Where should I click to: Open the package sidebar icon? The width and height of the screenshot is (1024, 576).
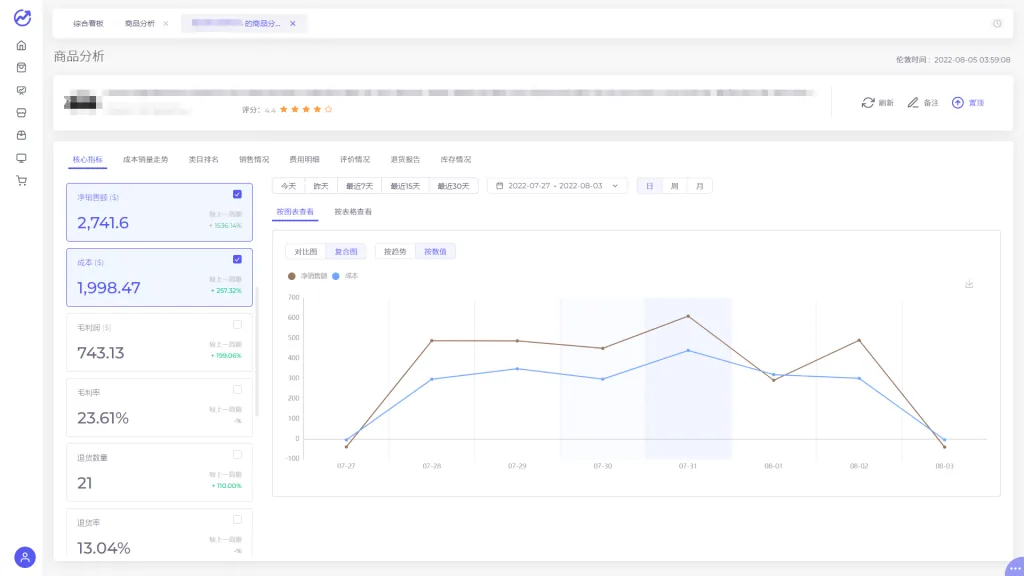tap(22, 135)
